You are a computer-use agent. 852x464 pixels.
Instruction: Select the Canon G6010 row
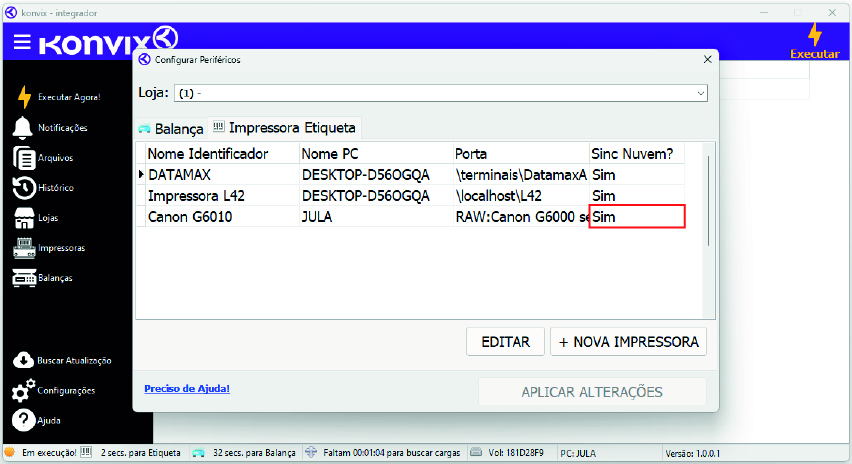410,217
